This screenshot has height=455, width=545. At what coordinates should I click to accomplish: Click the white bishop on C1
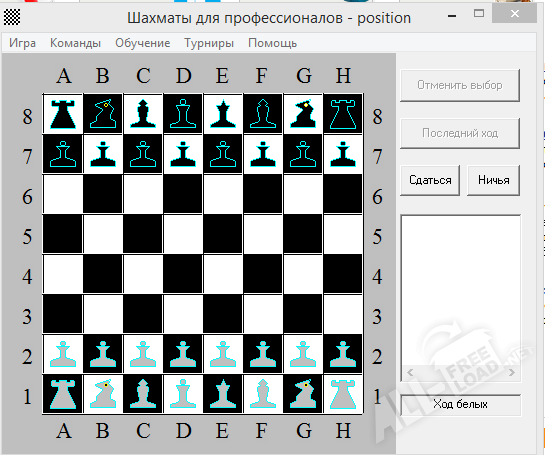coord(143,394)
